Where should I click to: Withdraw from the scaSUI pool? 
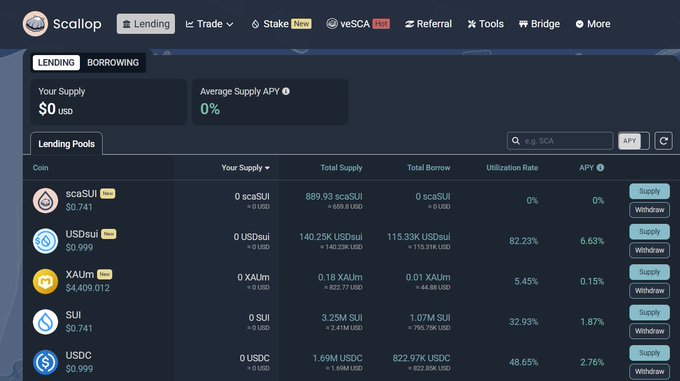click(x=649, y=210)
